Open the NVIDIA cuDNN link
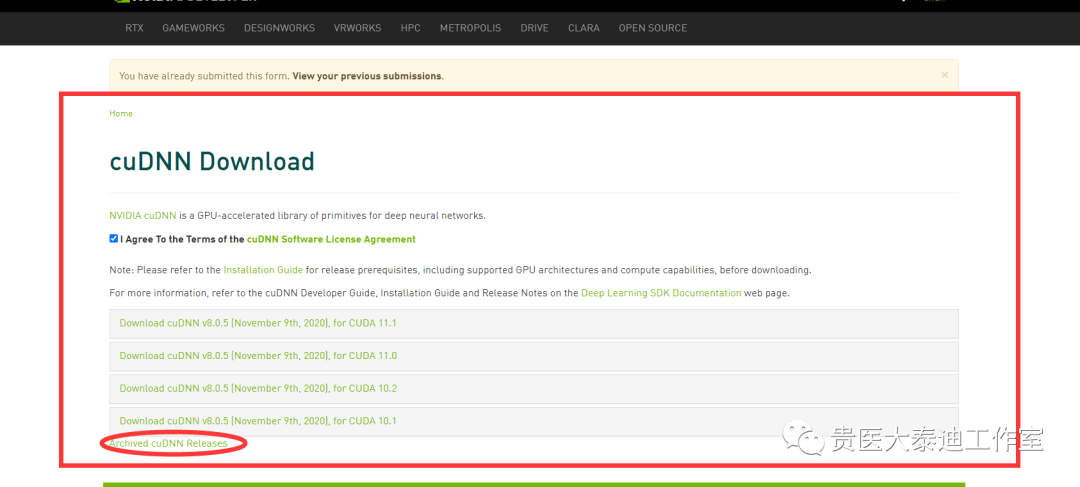Viewport: 1080px width, 487px height. click(x=143, y=216)
